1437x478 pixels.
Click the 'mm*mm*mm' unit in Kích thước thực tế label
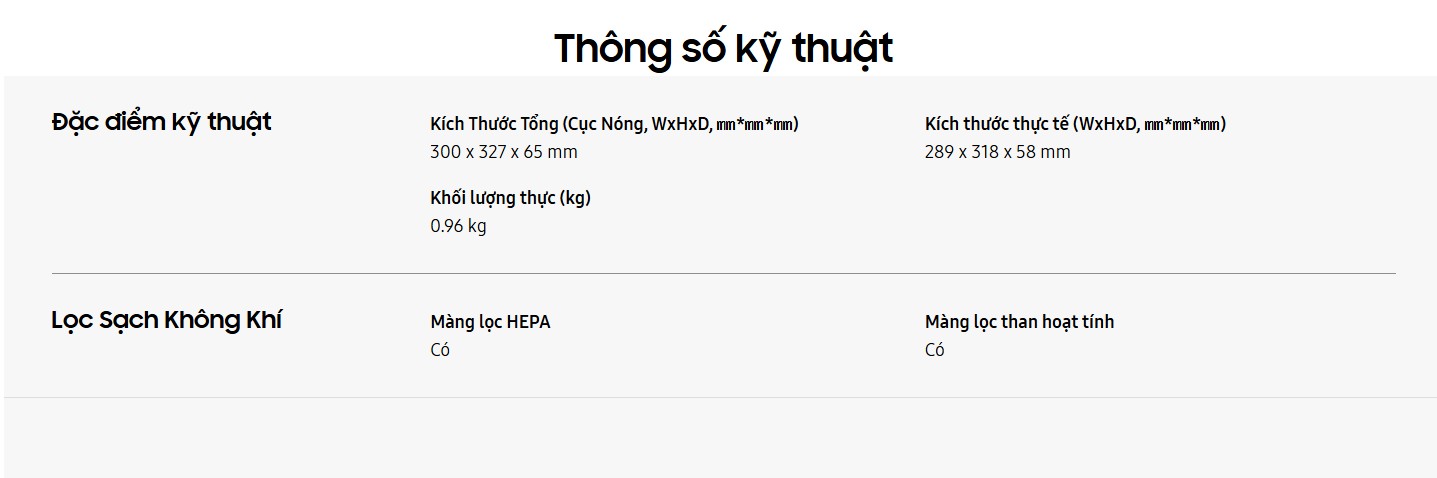pyautogui.click(x=1182, y=125)
